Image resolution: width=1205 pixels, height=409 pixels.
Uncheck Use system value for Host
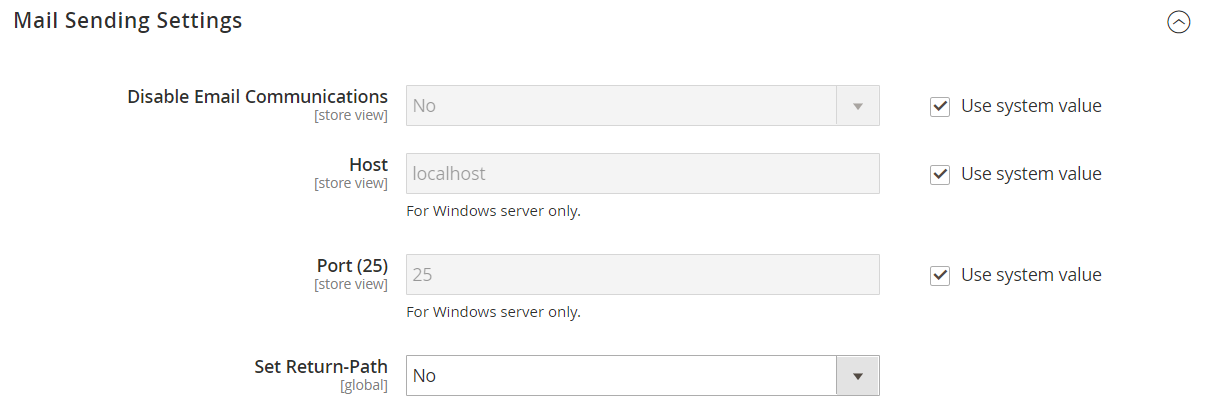(x=940, y=174)
